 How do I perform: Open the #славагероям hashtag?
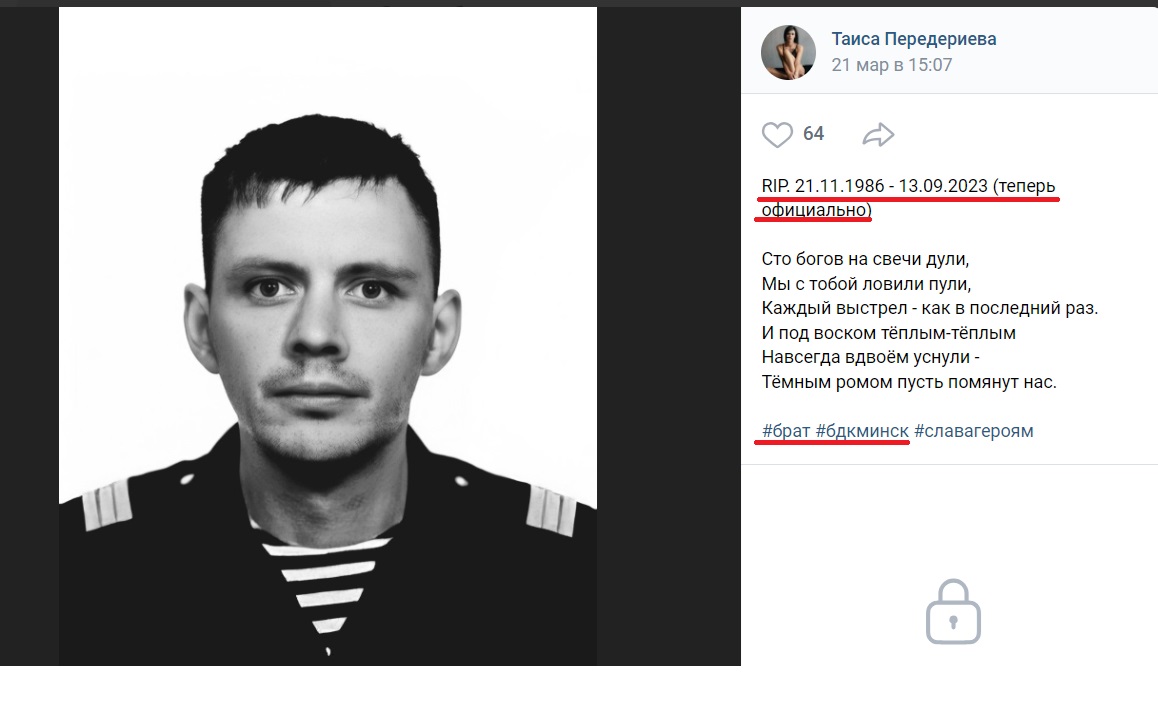(973, 431)
